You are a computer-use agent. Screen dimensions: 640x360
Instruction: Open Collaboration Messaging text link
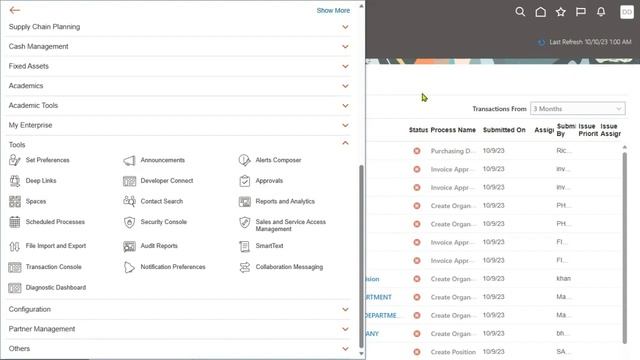tap(289, 267)
